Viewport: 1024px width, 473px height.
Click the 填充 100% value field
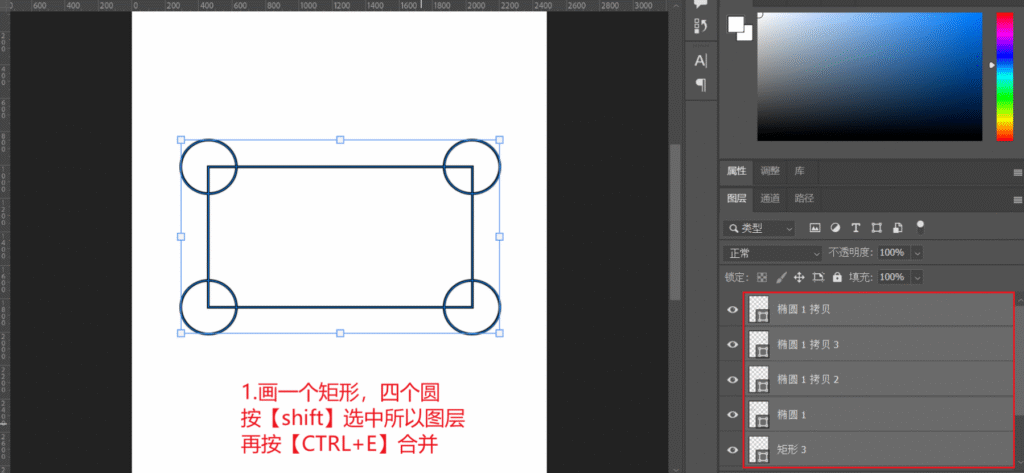click(x=894, y=277)
